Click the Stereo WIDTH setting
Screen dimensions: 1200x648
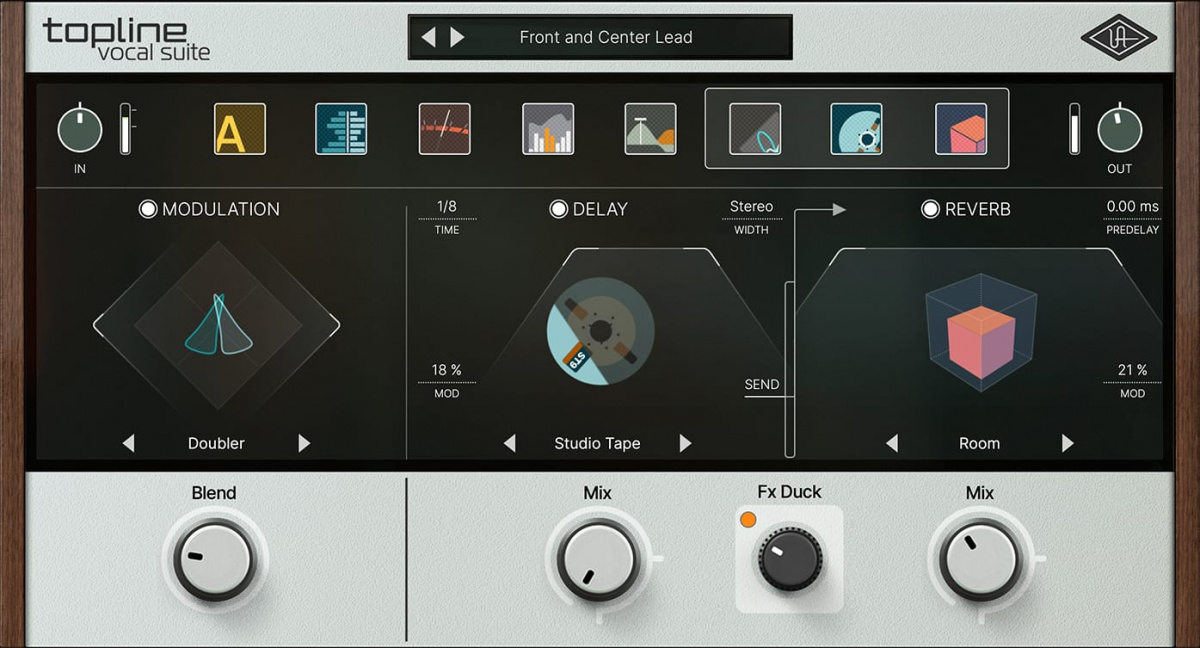[x=751, y=206]
